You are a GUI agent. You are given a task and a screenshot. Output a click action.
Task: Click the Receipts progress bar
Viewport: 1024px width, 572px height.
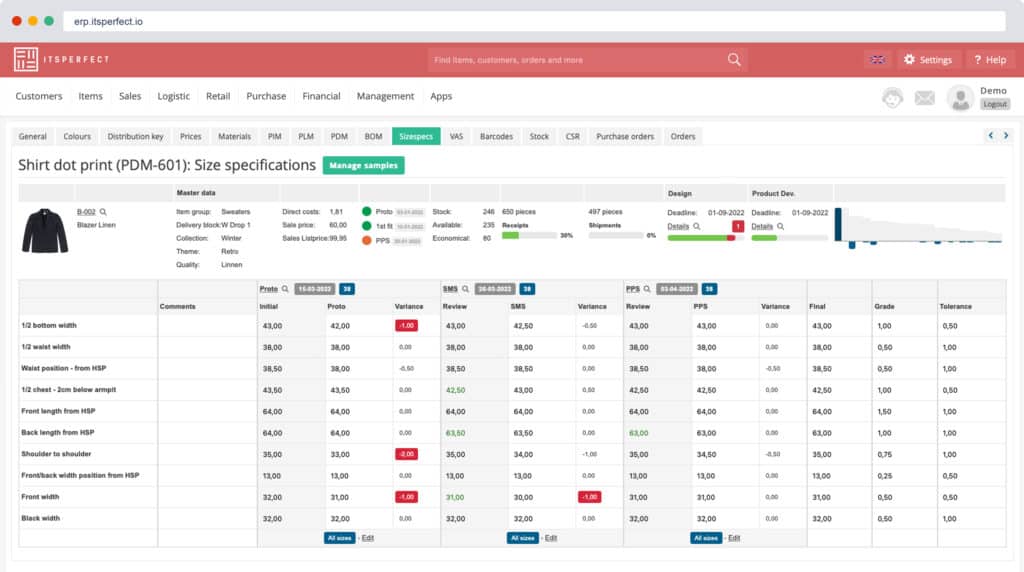pyautogui.click(x=529, y=236)
